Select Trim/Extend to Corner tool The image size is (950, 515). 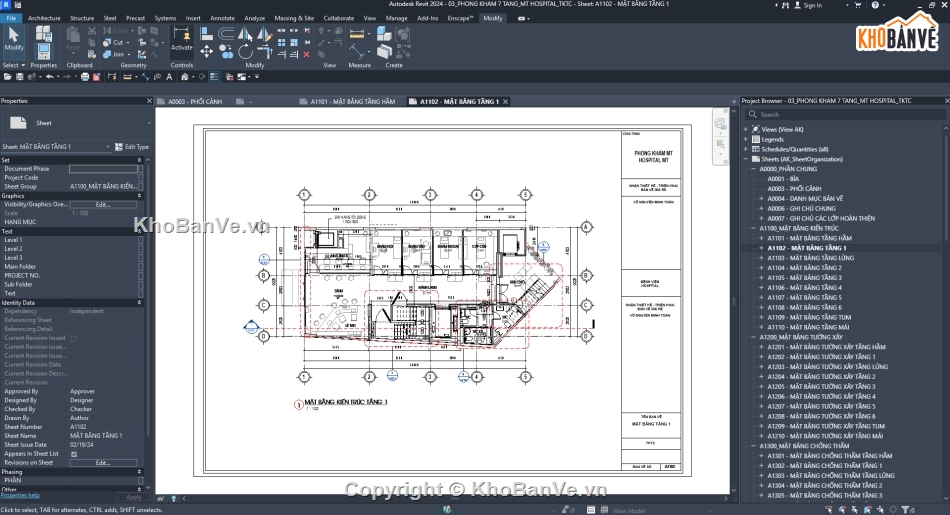click(x=265, y=52)
